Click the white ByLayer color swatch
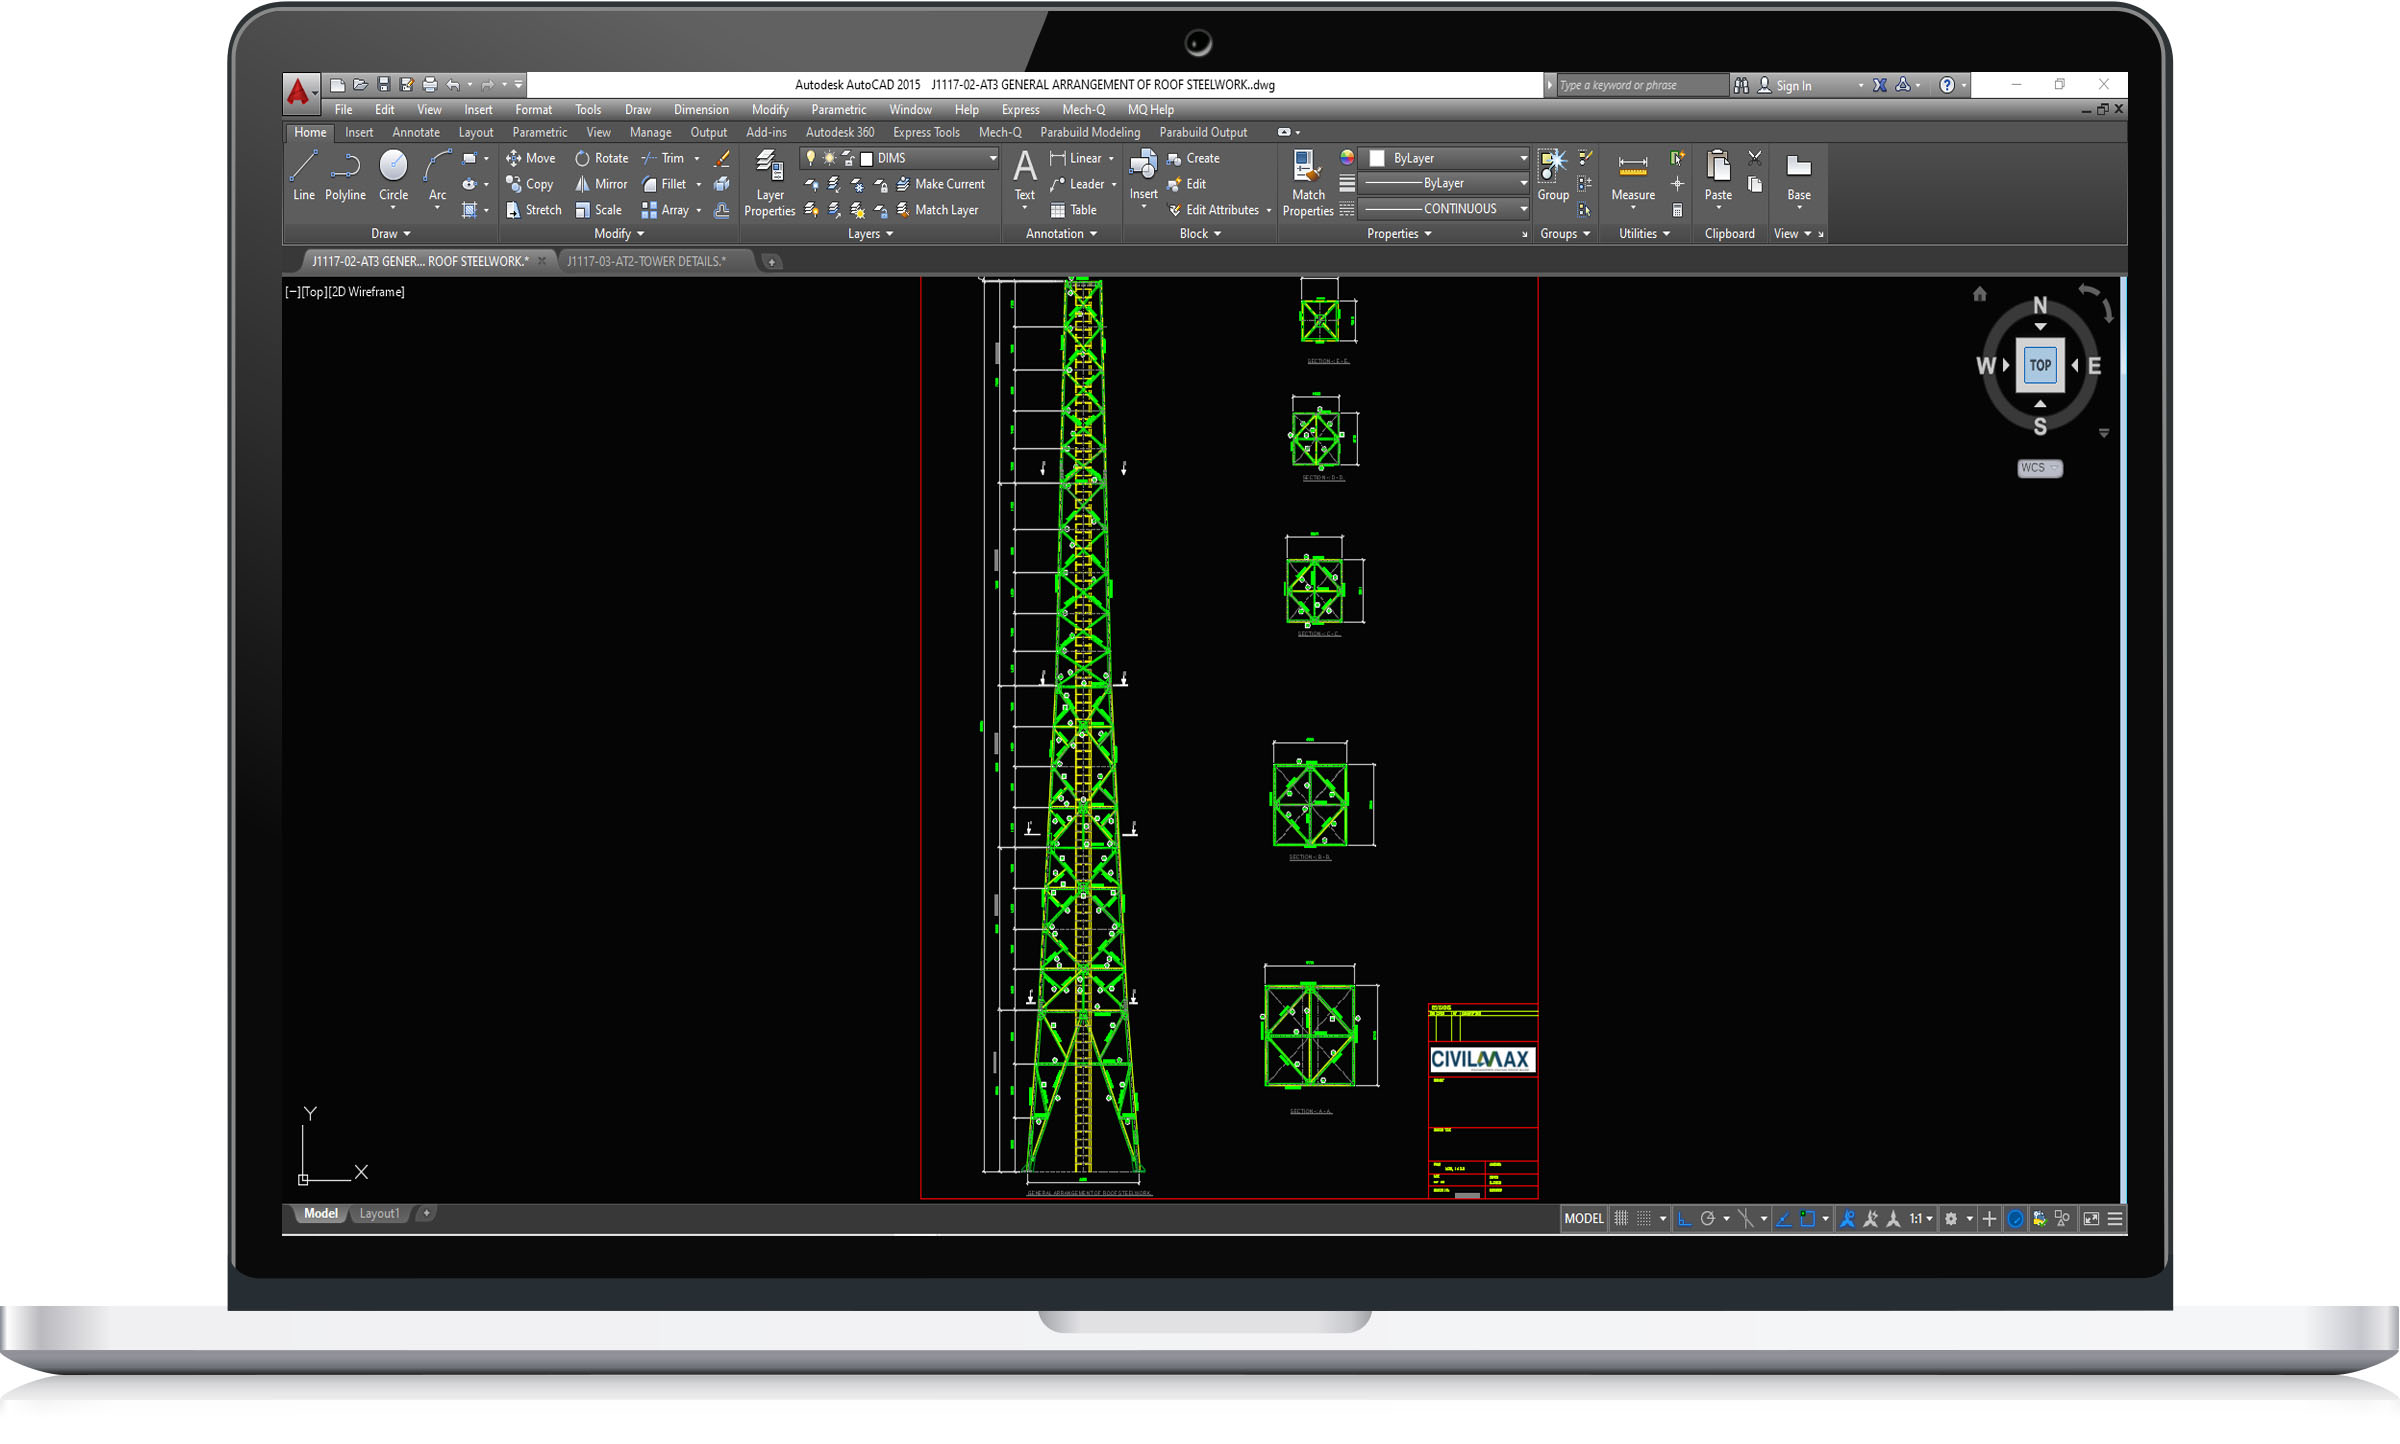 click(1377, 158)
